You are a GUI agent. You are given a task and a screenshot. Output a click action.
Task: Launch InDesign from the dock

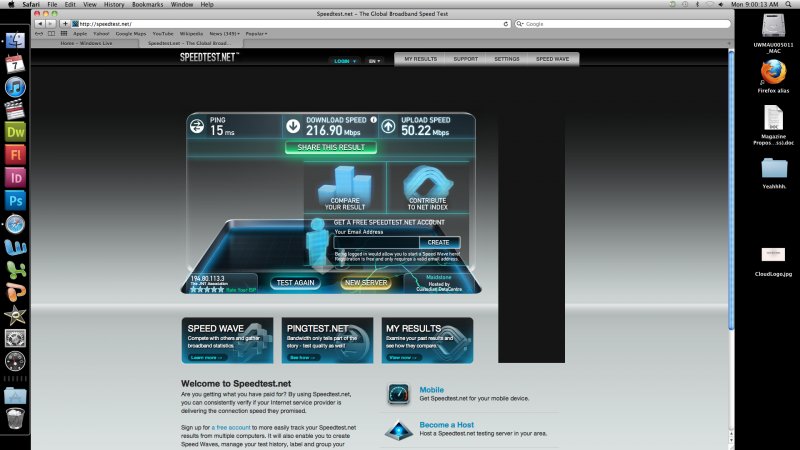15,178
